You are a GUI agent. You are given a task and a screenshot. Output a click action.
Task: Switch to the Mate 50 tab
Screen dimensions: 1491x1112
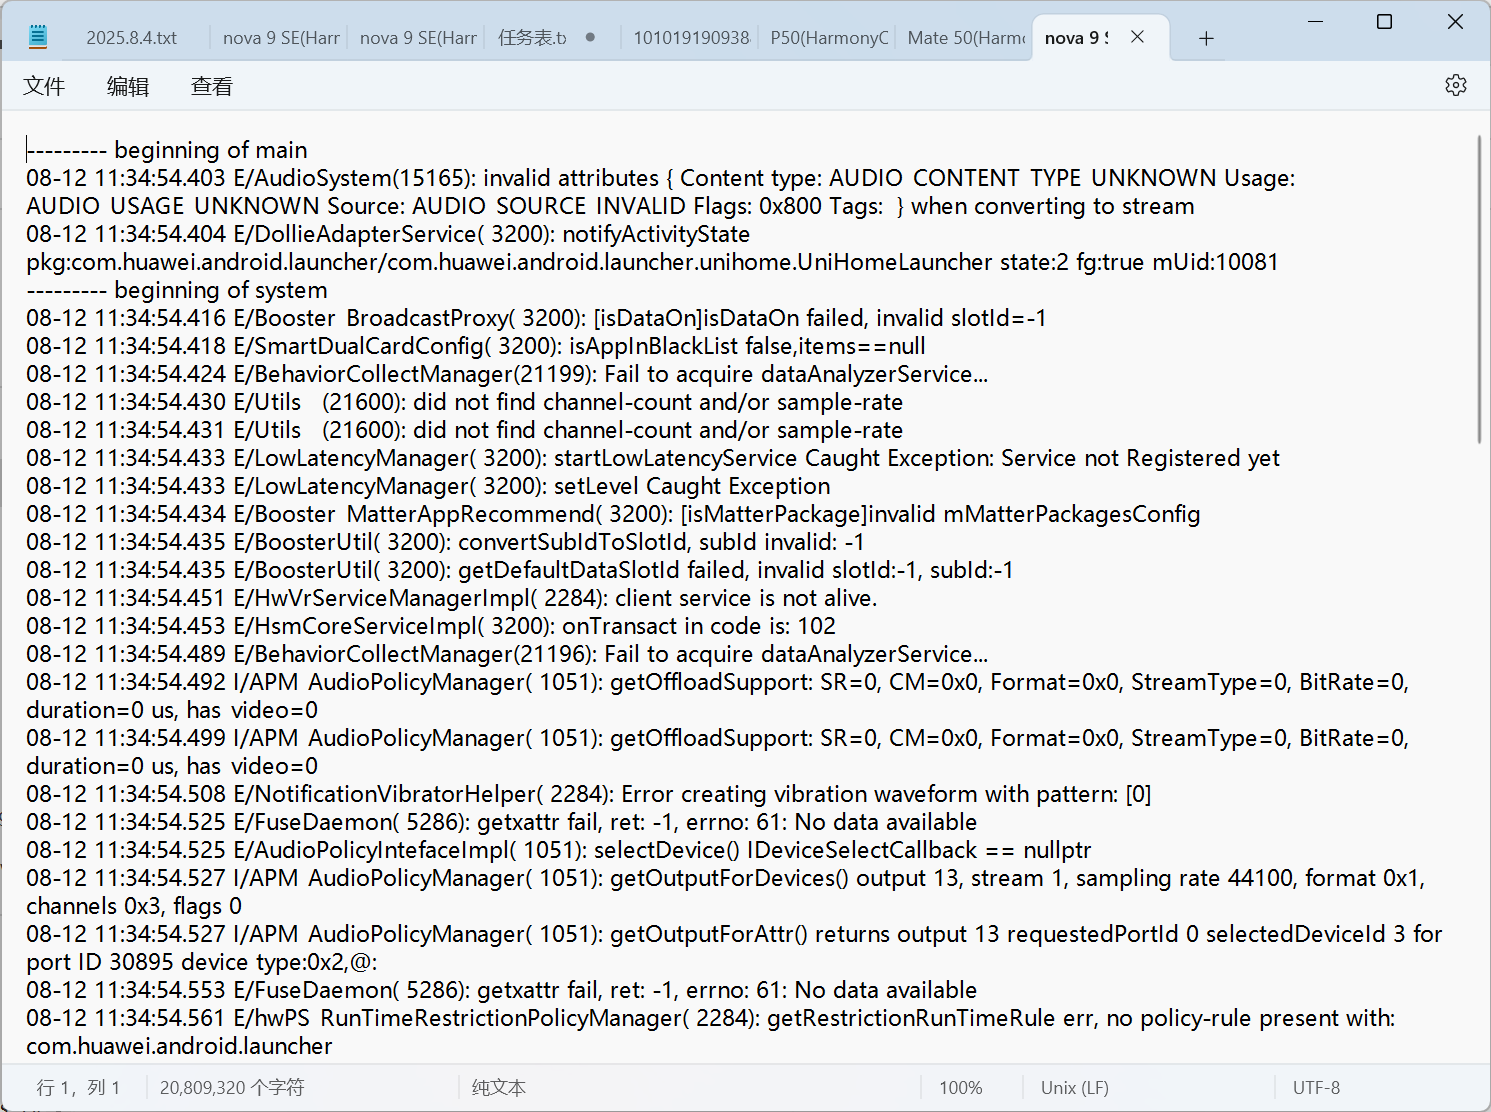(x=963, y=37)
